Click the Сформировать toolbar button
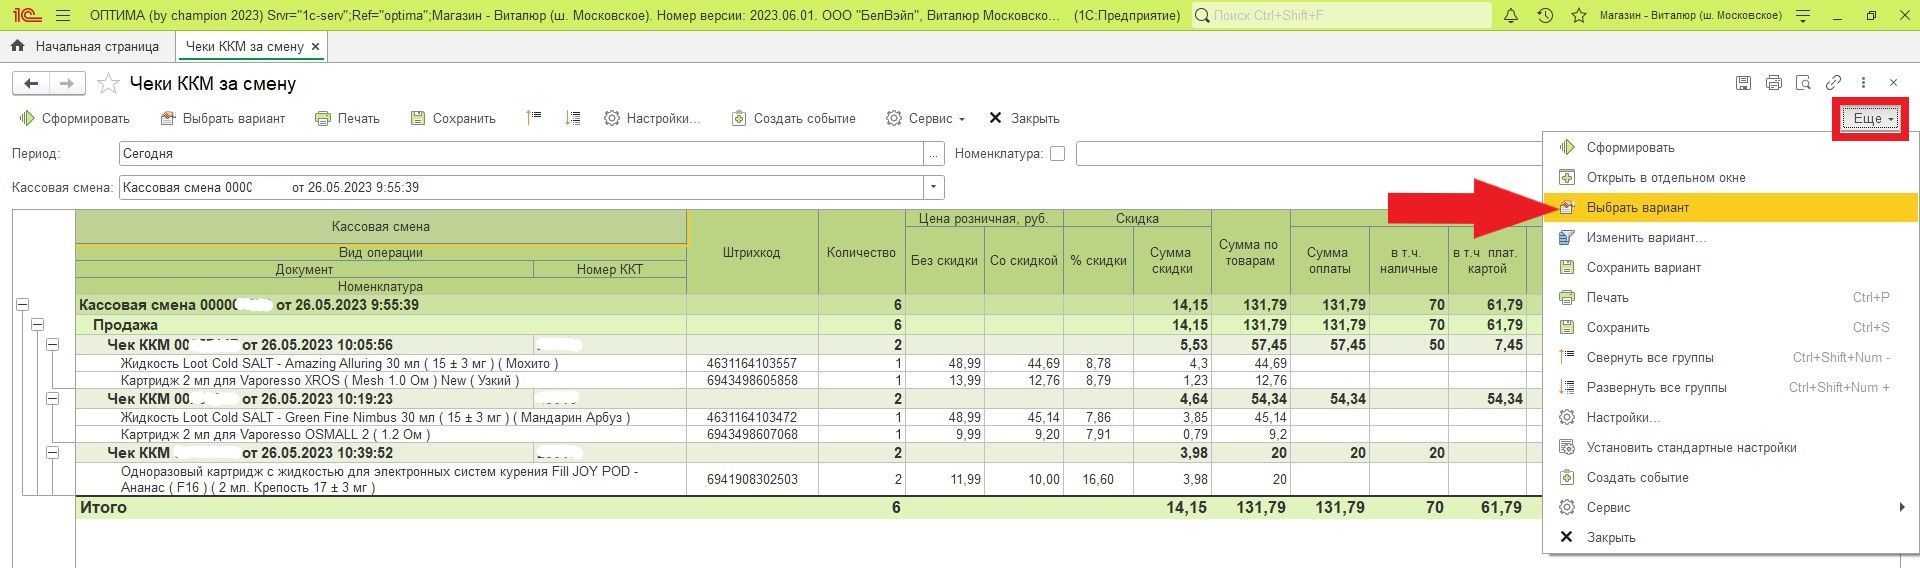This screenshot has height=568, width=1920. (x=75, y=118)
